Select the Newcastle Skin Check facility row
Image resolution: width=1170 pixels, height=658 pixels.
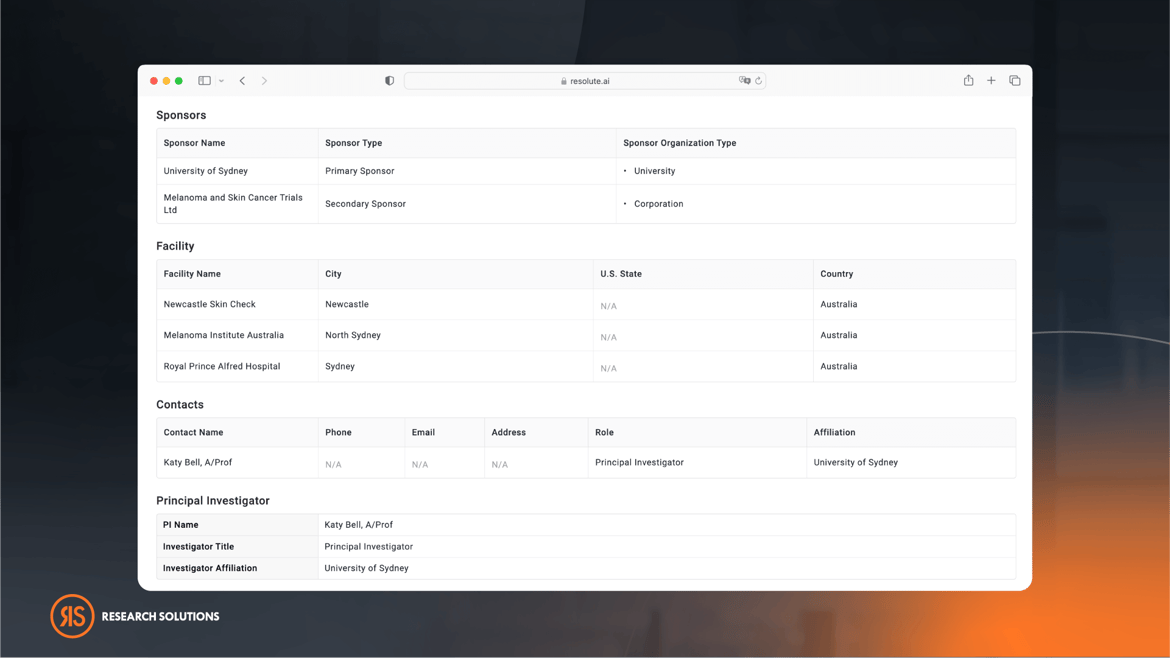pos(210,304)
